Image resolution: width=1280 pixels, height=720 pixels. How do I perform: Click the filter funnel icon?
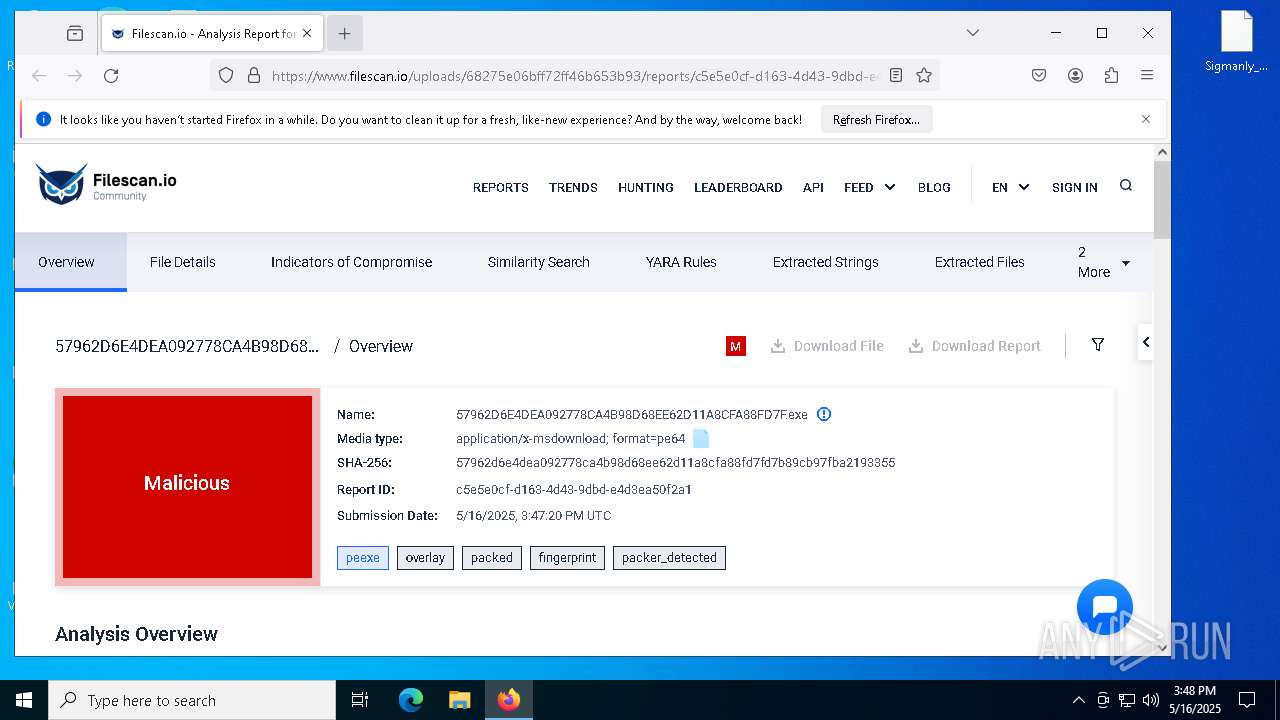(1098, 345)
